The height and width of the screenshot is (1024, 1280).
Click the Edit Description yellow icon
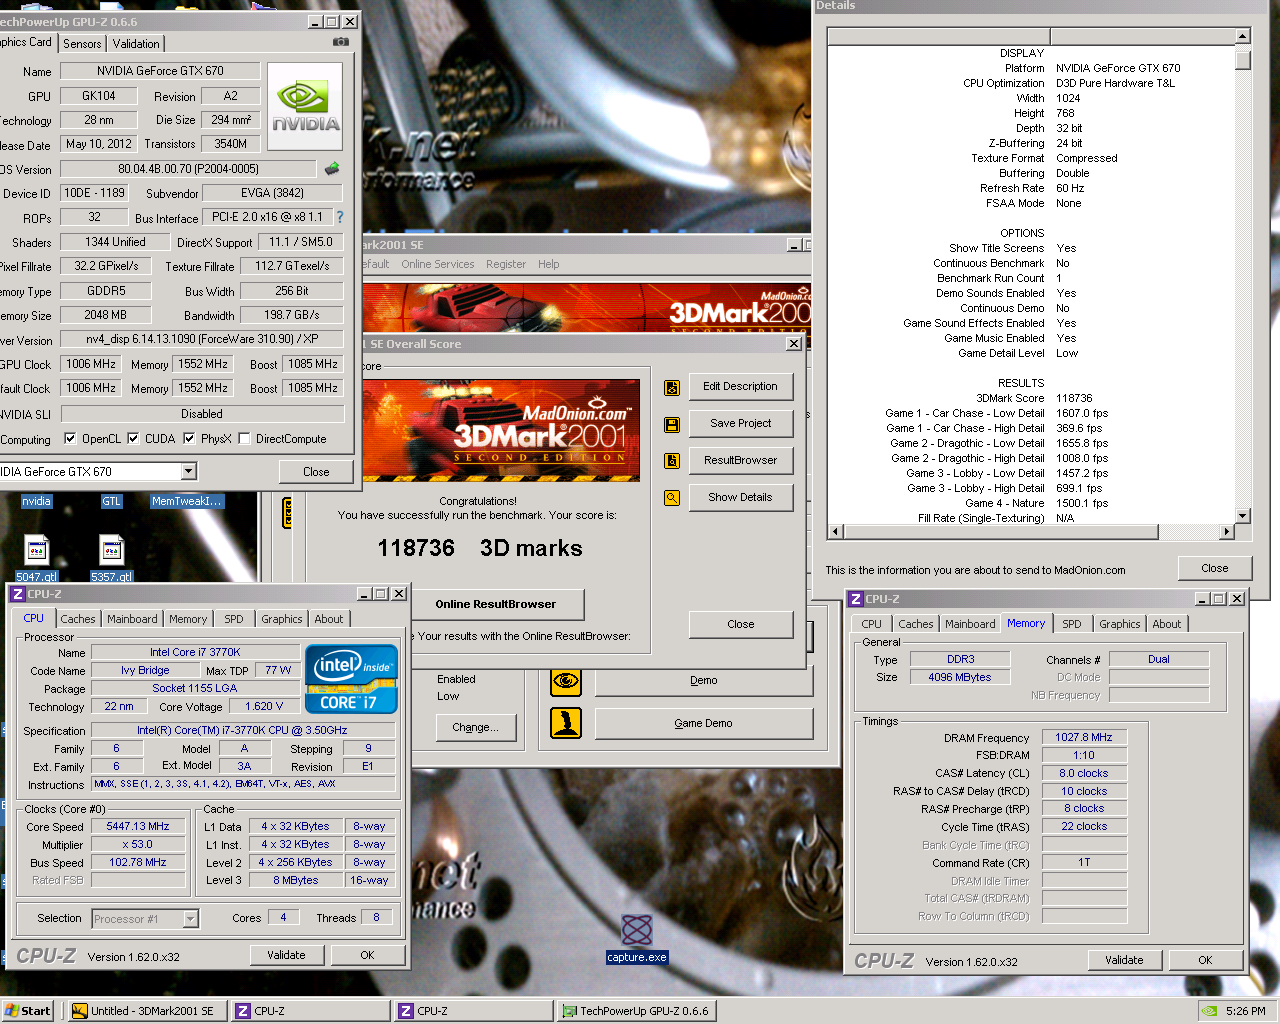[x=672, y=387]
